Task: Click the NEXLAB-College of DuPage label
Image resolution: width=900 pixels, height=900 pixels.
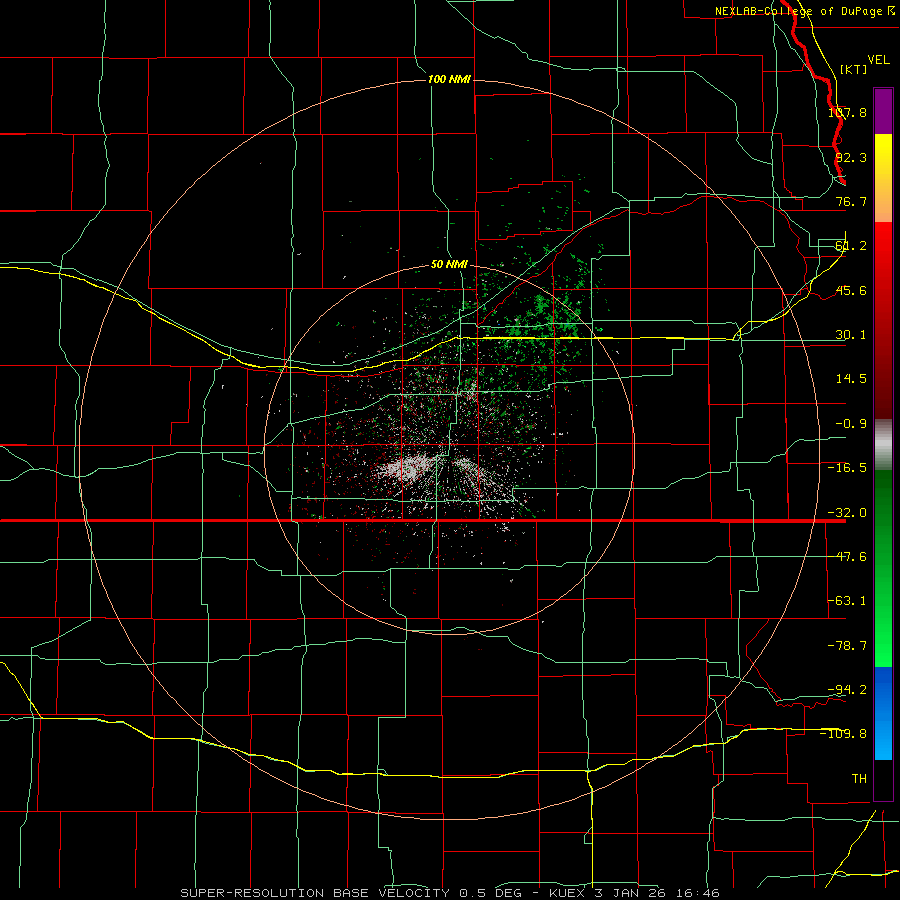Action: pyautogui.click(x=798, y=11)
